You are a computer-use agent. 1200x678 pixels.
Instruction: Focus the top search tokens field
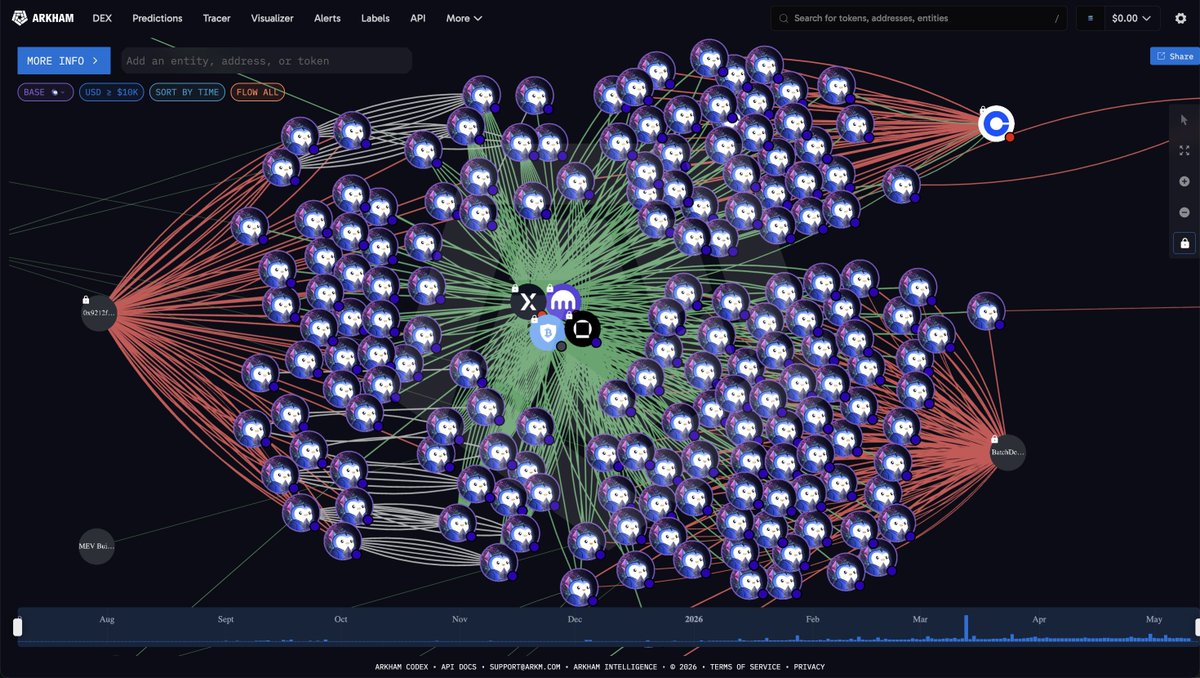pos(920,18)
